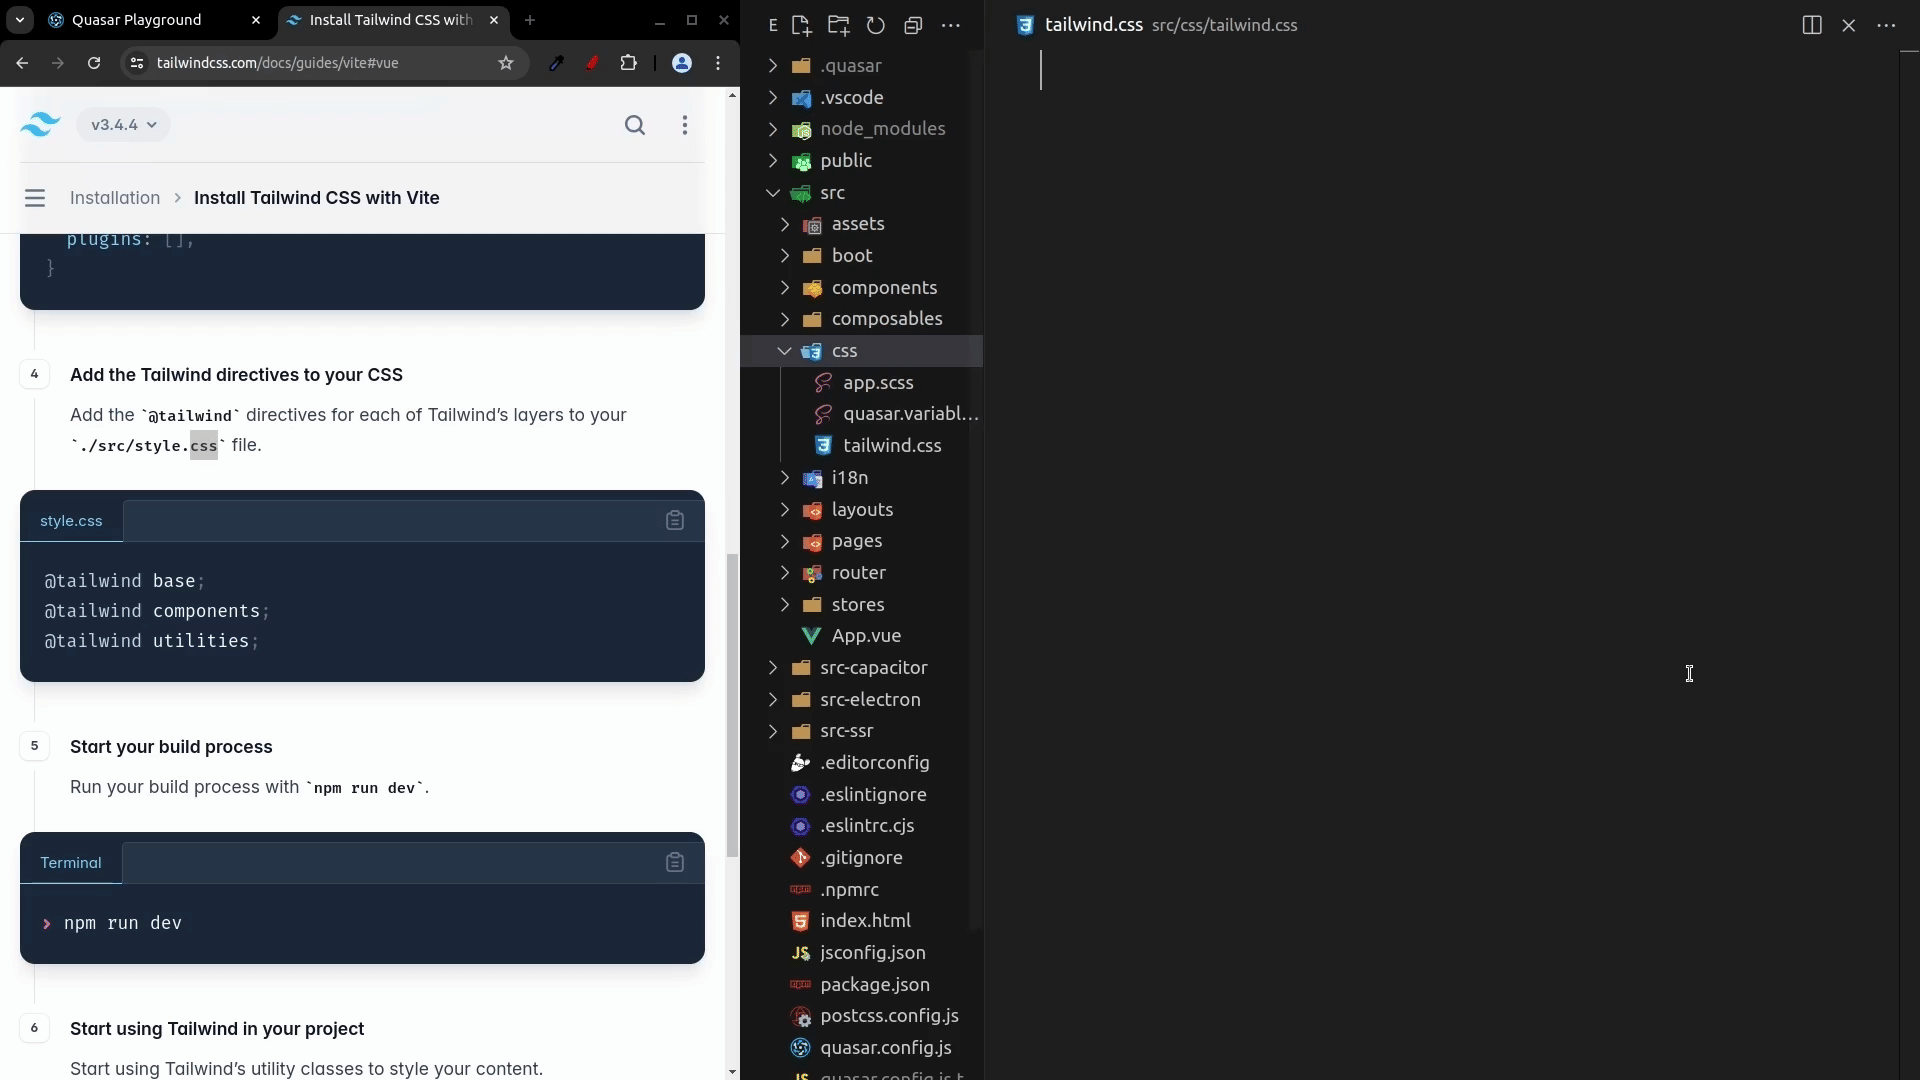Open the docs navigation hamburger menu
The image size is (1920, 1080).
[x=35, y=198]
